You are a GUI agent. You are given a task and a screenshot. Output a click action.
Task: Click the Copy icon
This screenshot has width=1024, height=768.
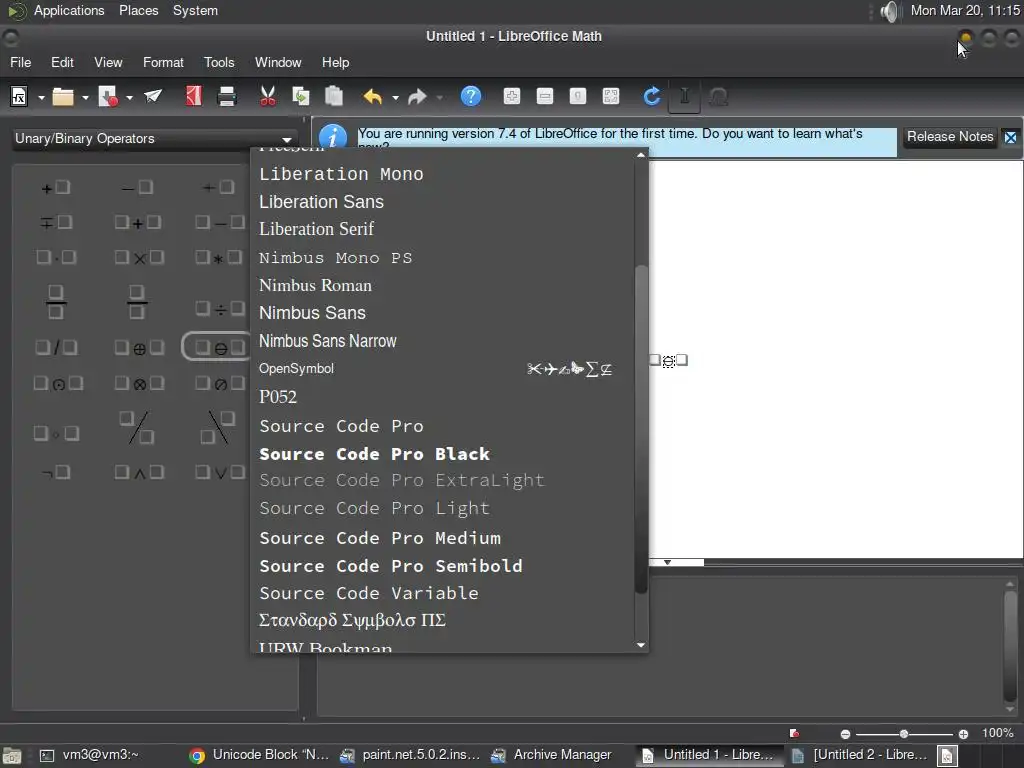coord(301,97)
